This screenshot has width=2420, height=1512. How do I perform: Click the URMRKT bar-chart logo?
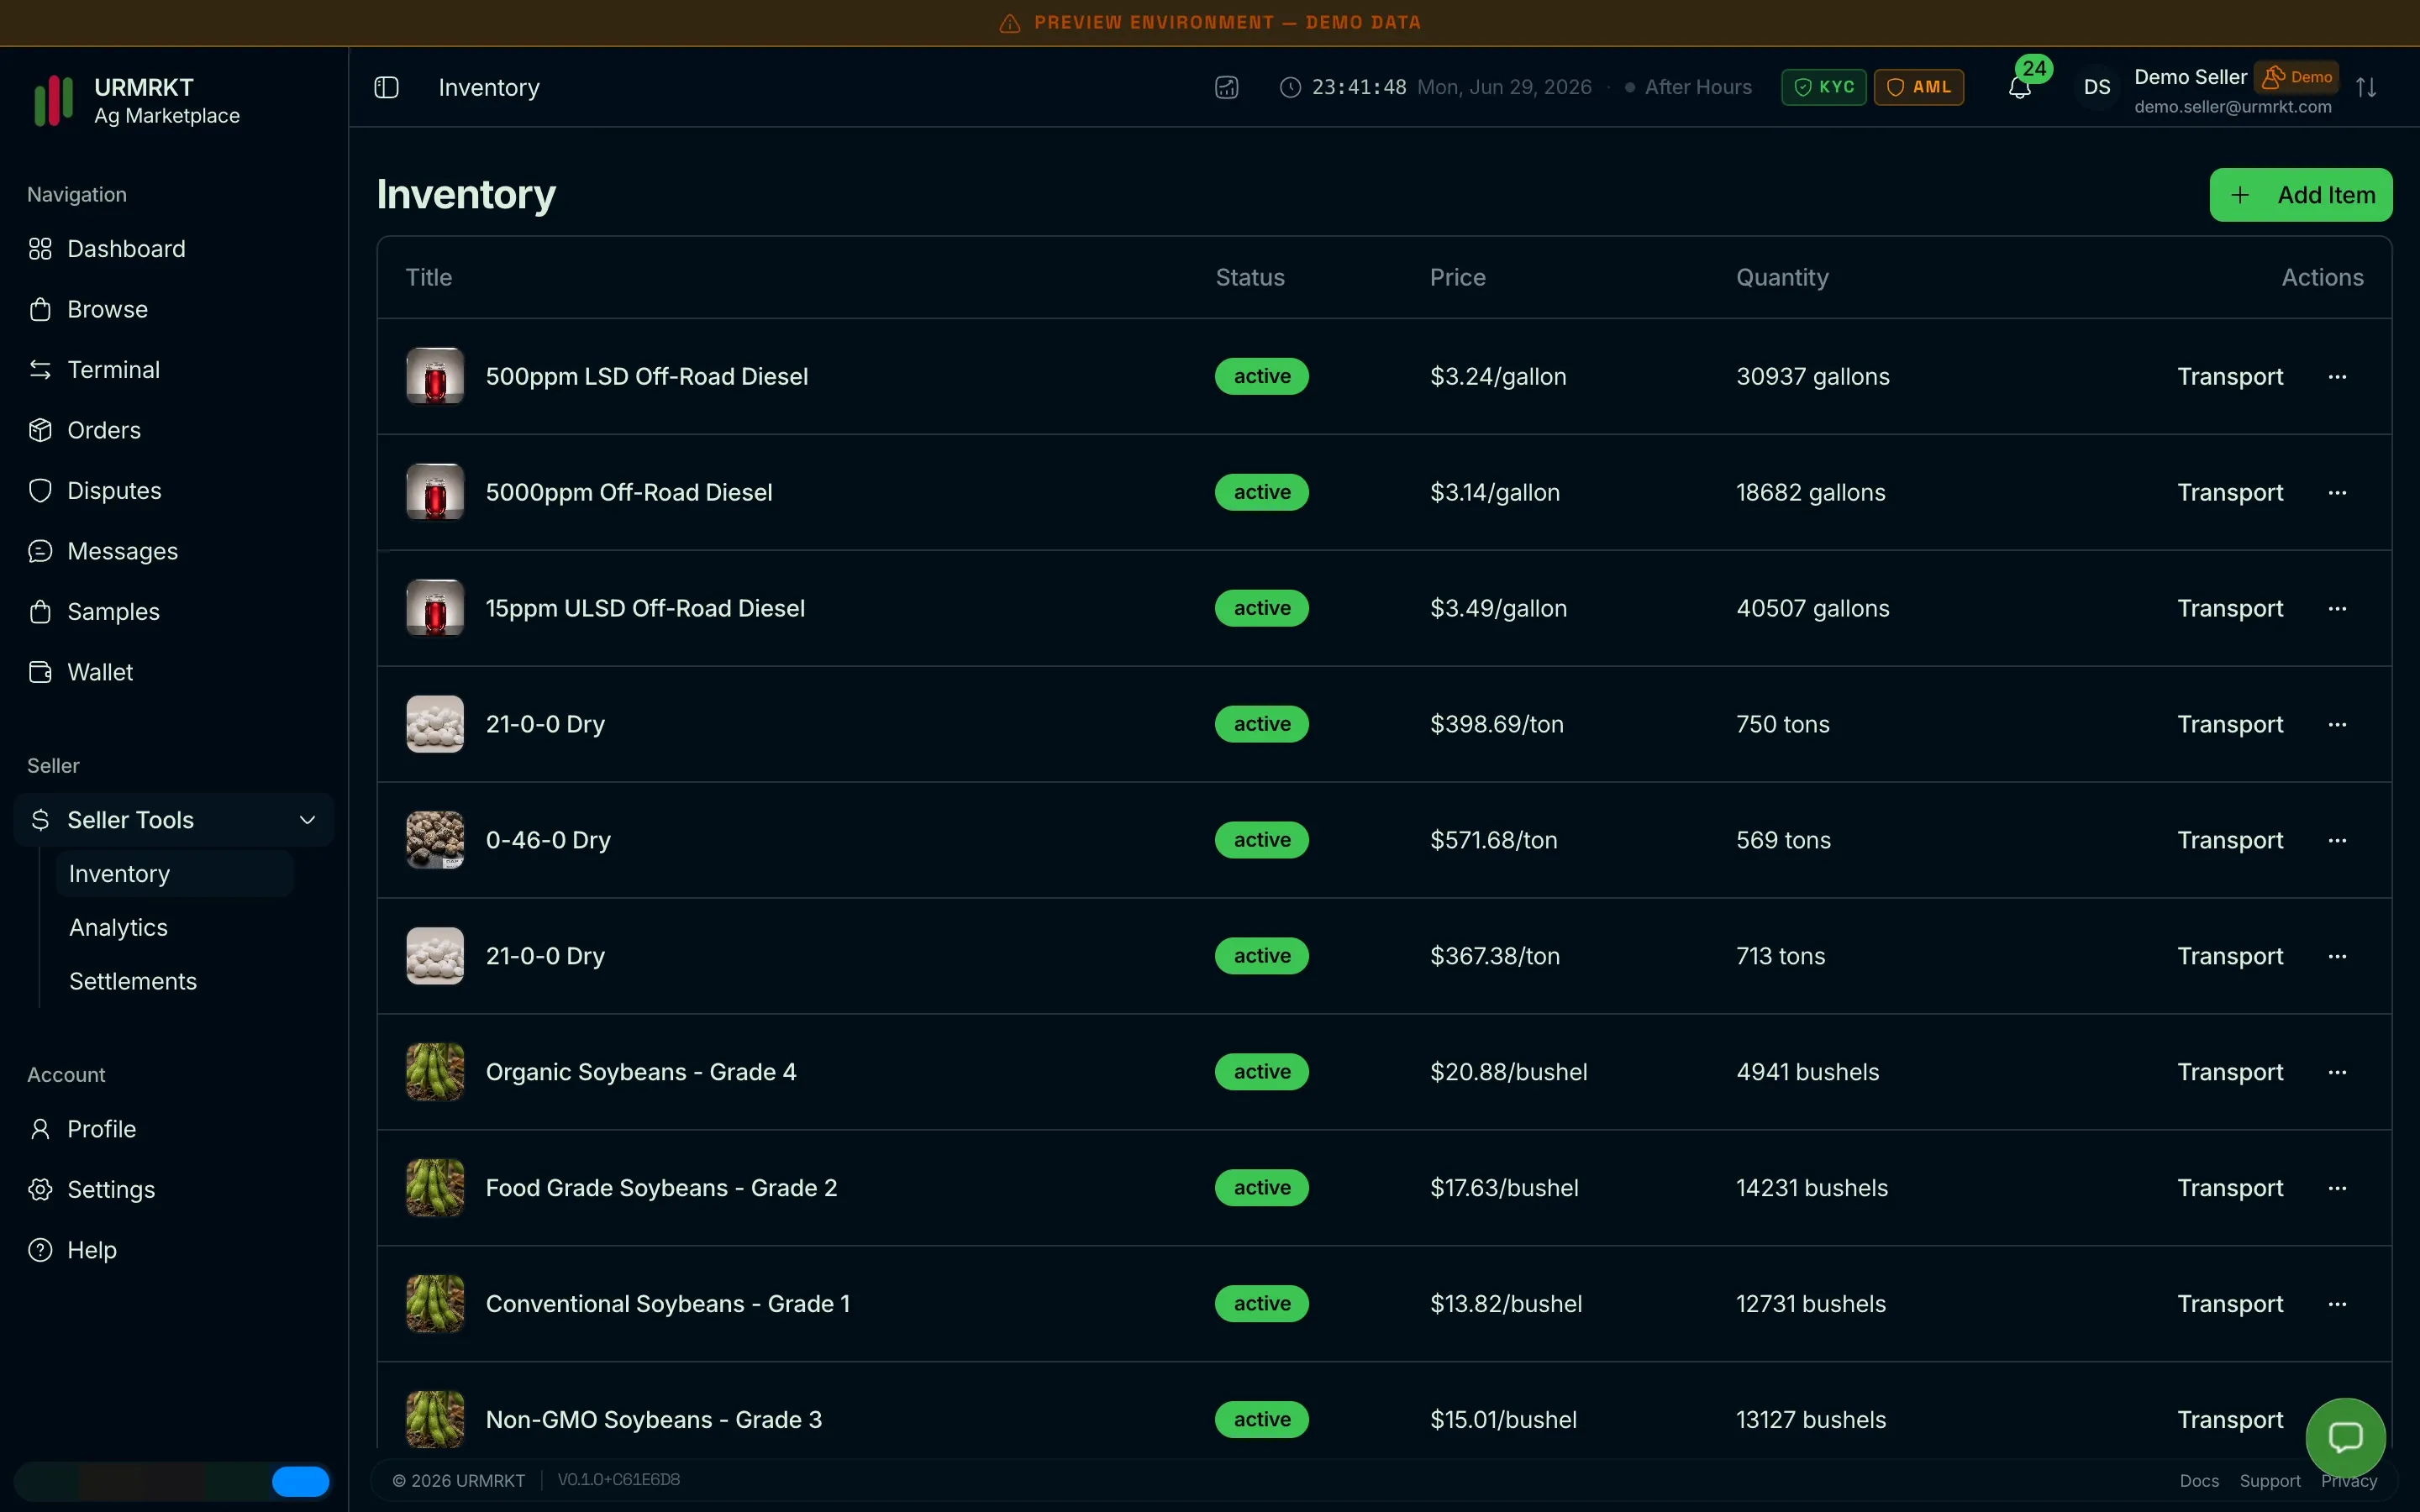tap(54, 100)
